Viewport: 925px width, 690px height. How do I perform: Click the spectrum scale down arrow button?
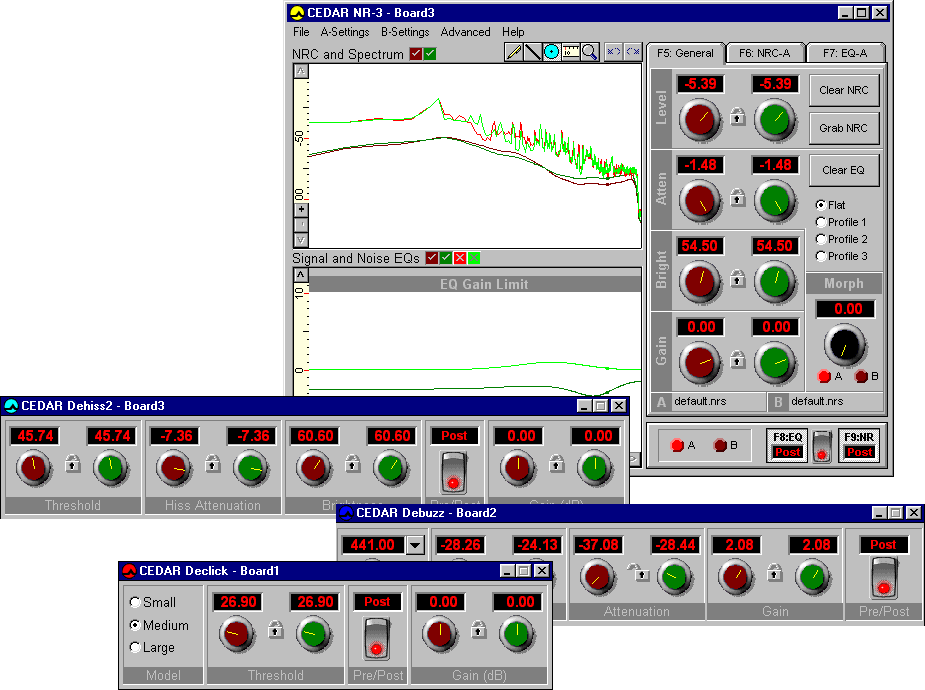(301, 240)
